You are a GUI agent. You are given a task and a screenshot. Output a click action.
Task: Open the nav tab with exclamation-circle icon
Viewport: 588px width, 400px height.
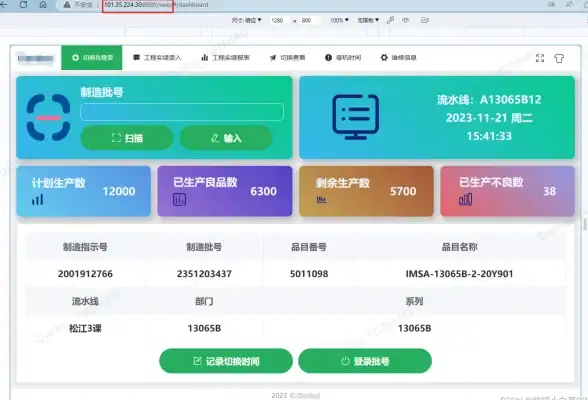pos(343,57)
